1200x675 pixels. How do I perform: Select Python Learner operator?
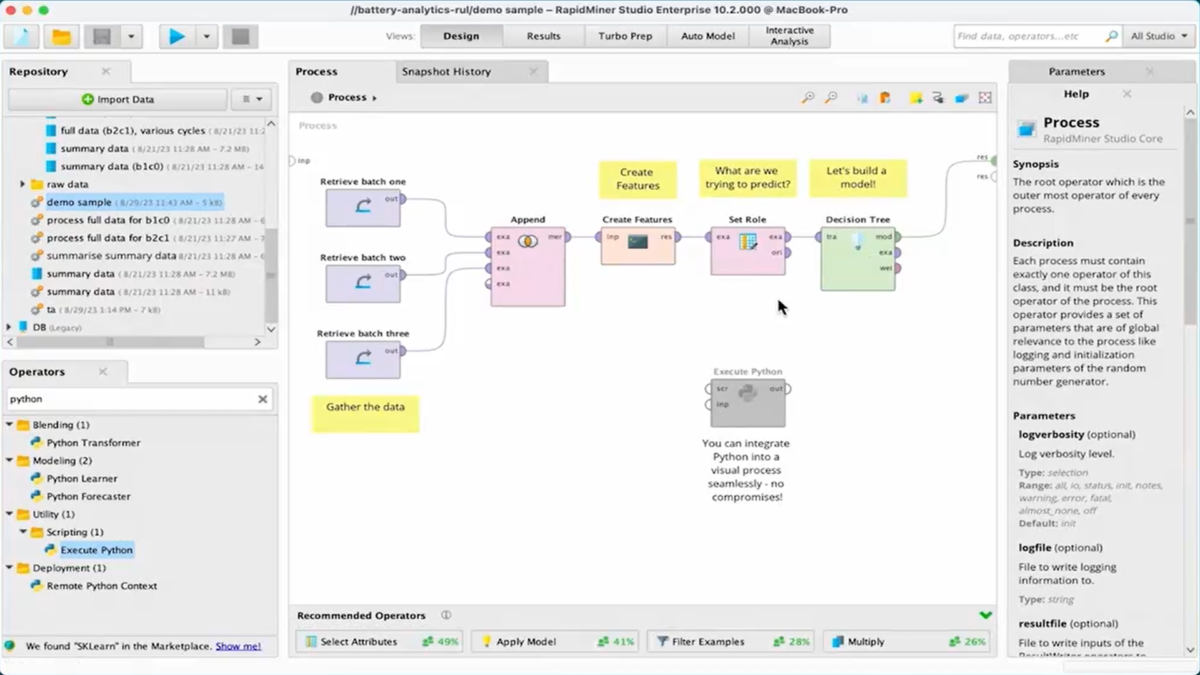click(73, 479)
